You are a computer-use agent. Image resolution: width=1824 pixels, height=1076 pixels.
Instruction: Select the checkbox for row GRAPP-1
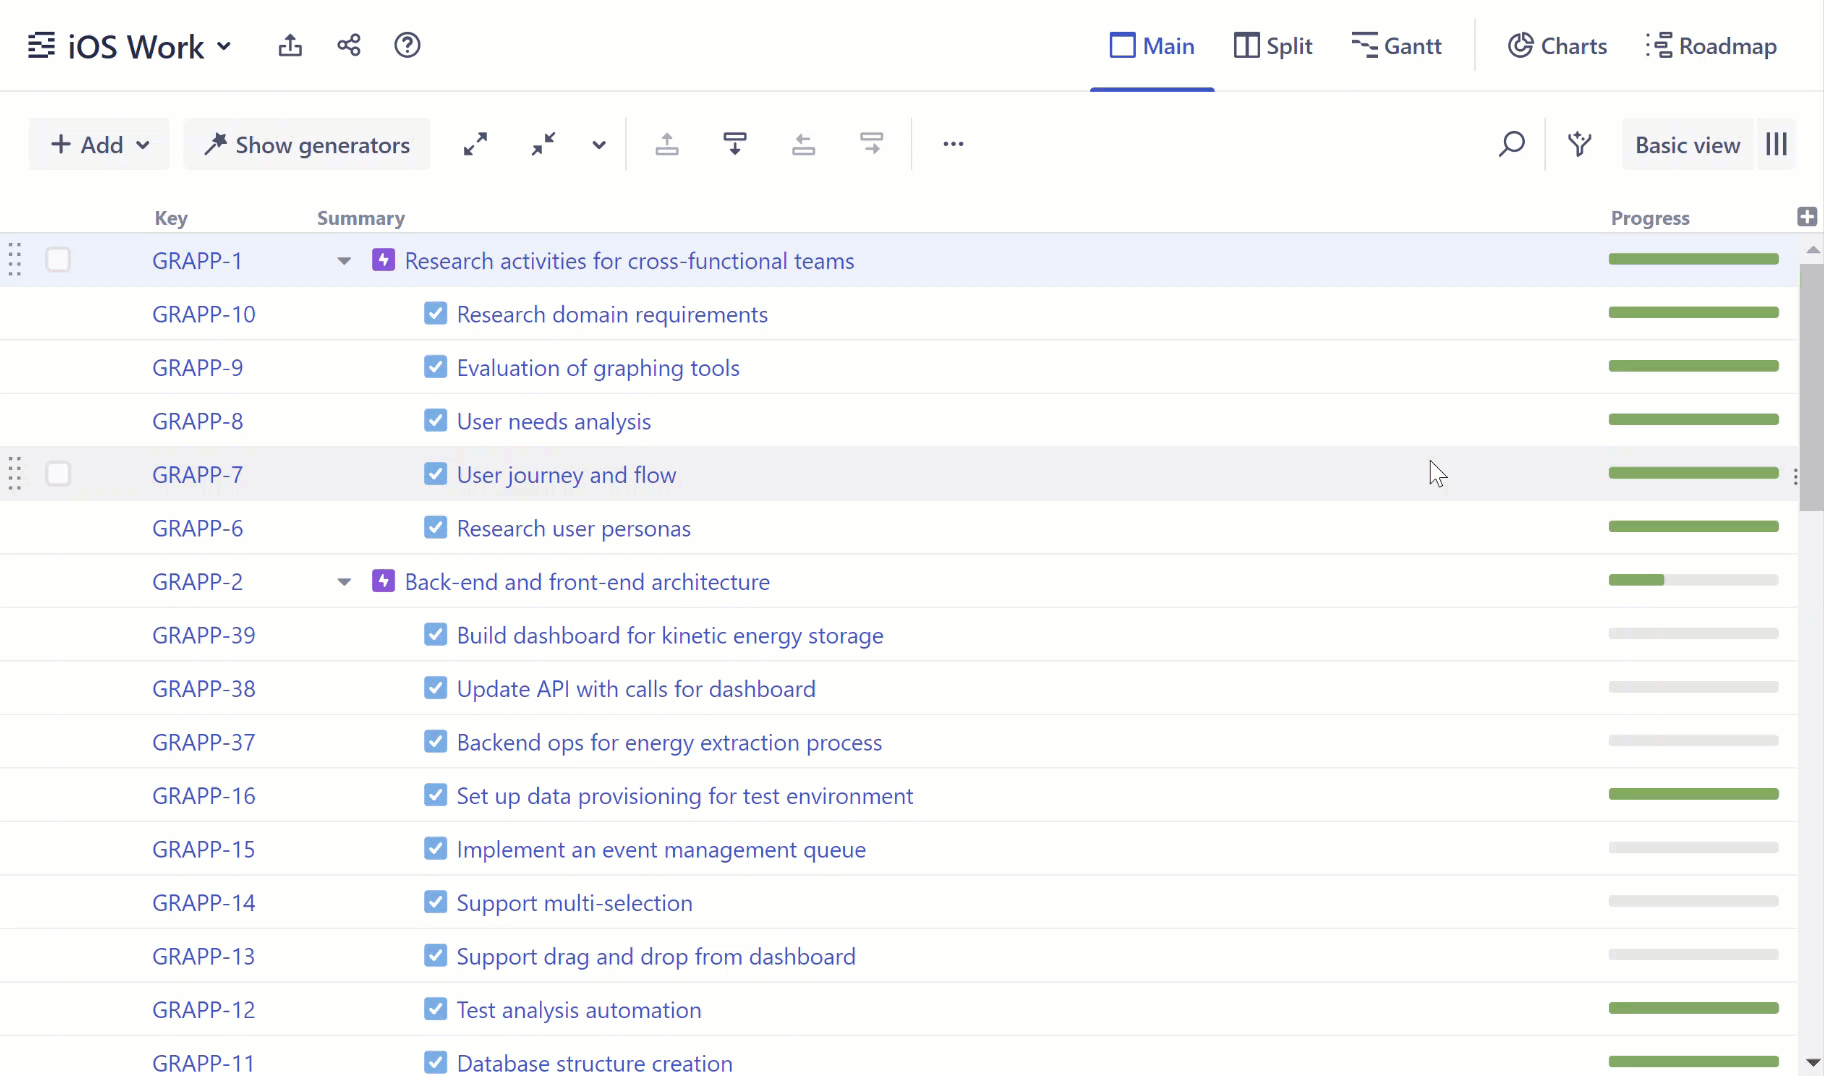[x=59, y=260]
